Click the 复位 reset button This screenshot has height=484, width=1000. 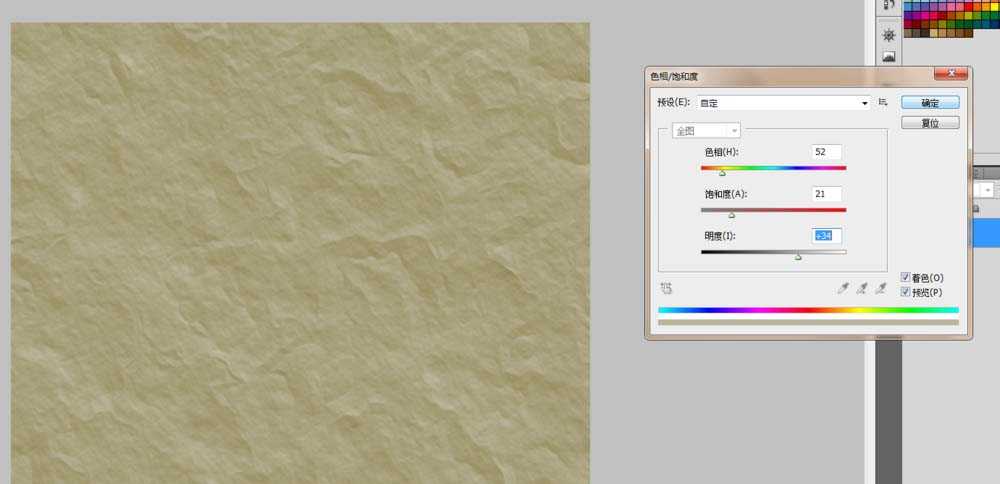coord(930,123)
